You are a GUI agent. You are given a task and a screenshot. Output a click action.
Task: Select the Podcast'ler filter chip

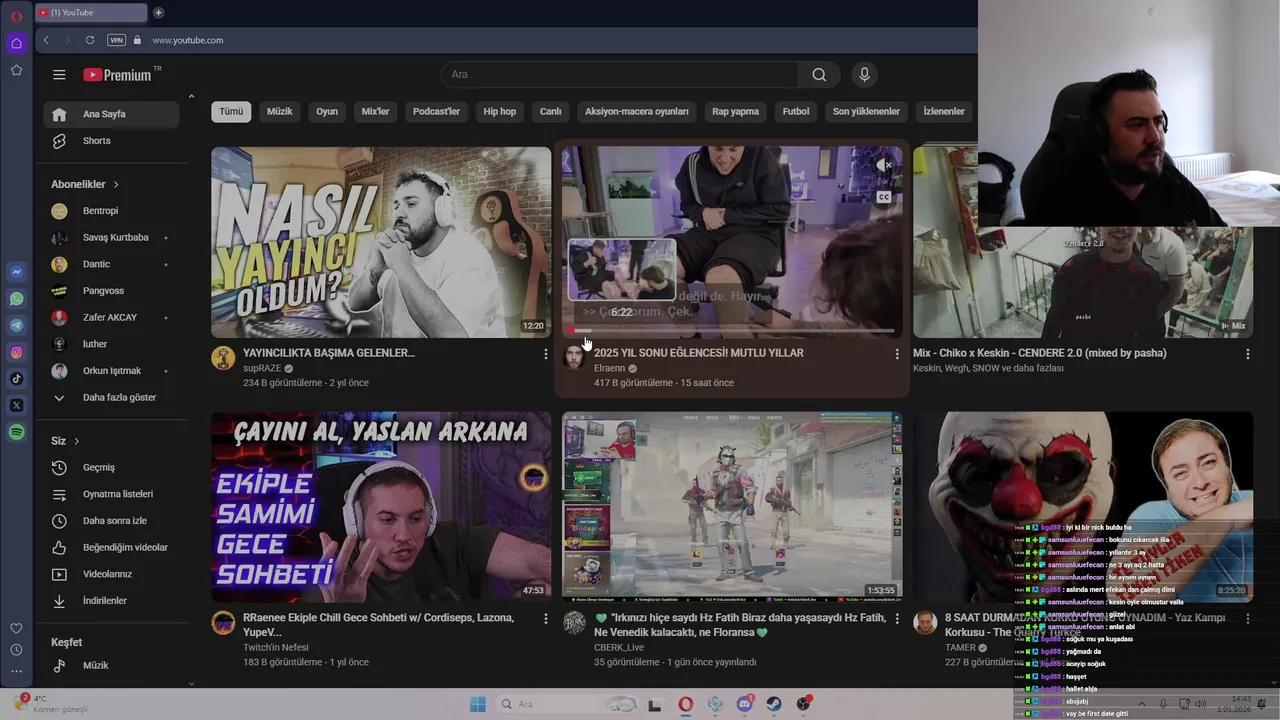(x=436, y=112)
